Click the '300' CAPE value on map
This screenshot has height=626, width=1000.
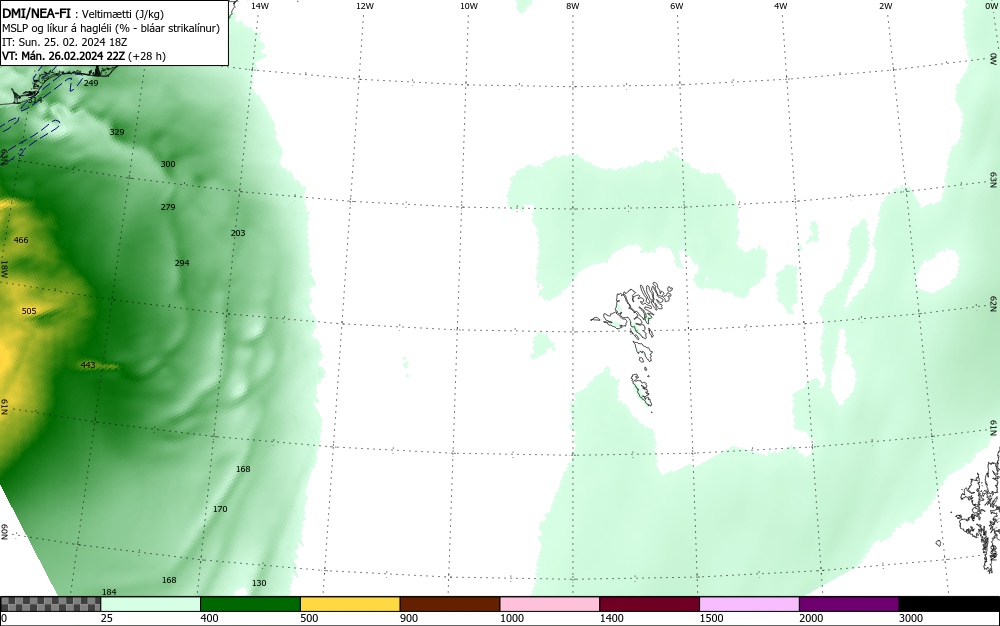pos(168,164)
